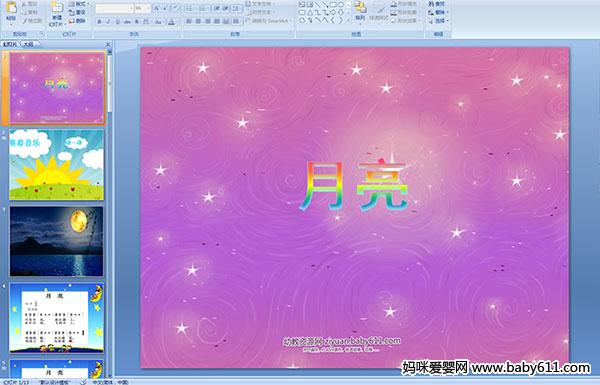Select the night moon slide thumbnail
The image size is (600, 385).
pyautogui.click(x=57, y=241)
